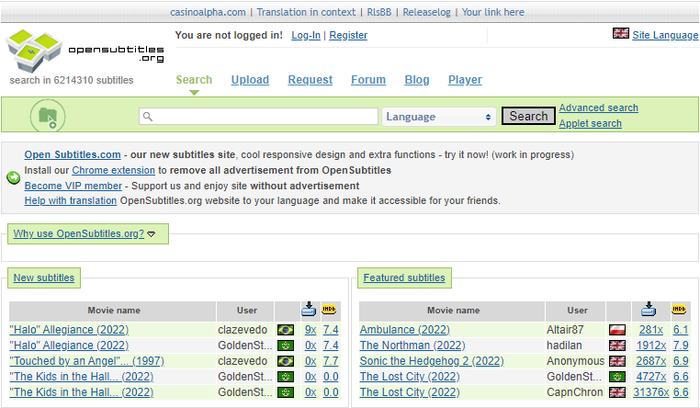Click the magnifier icon in search field

[148, 117]
